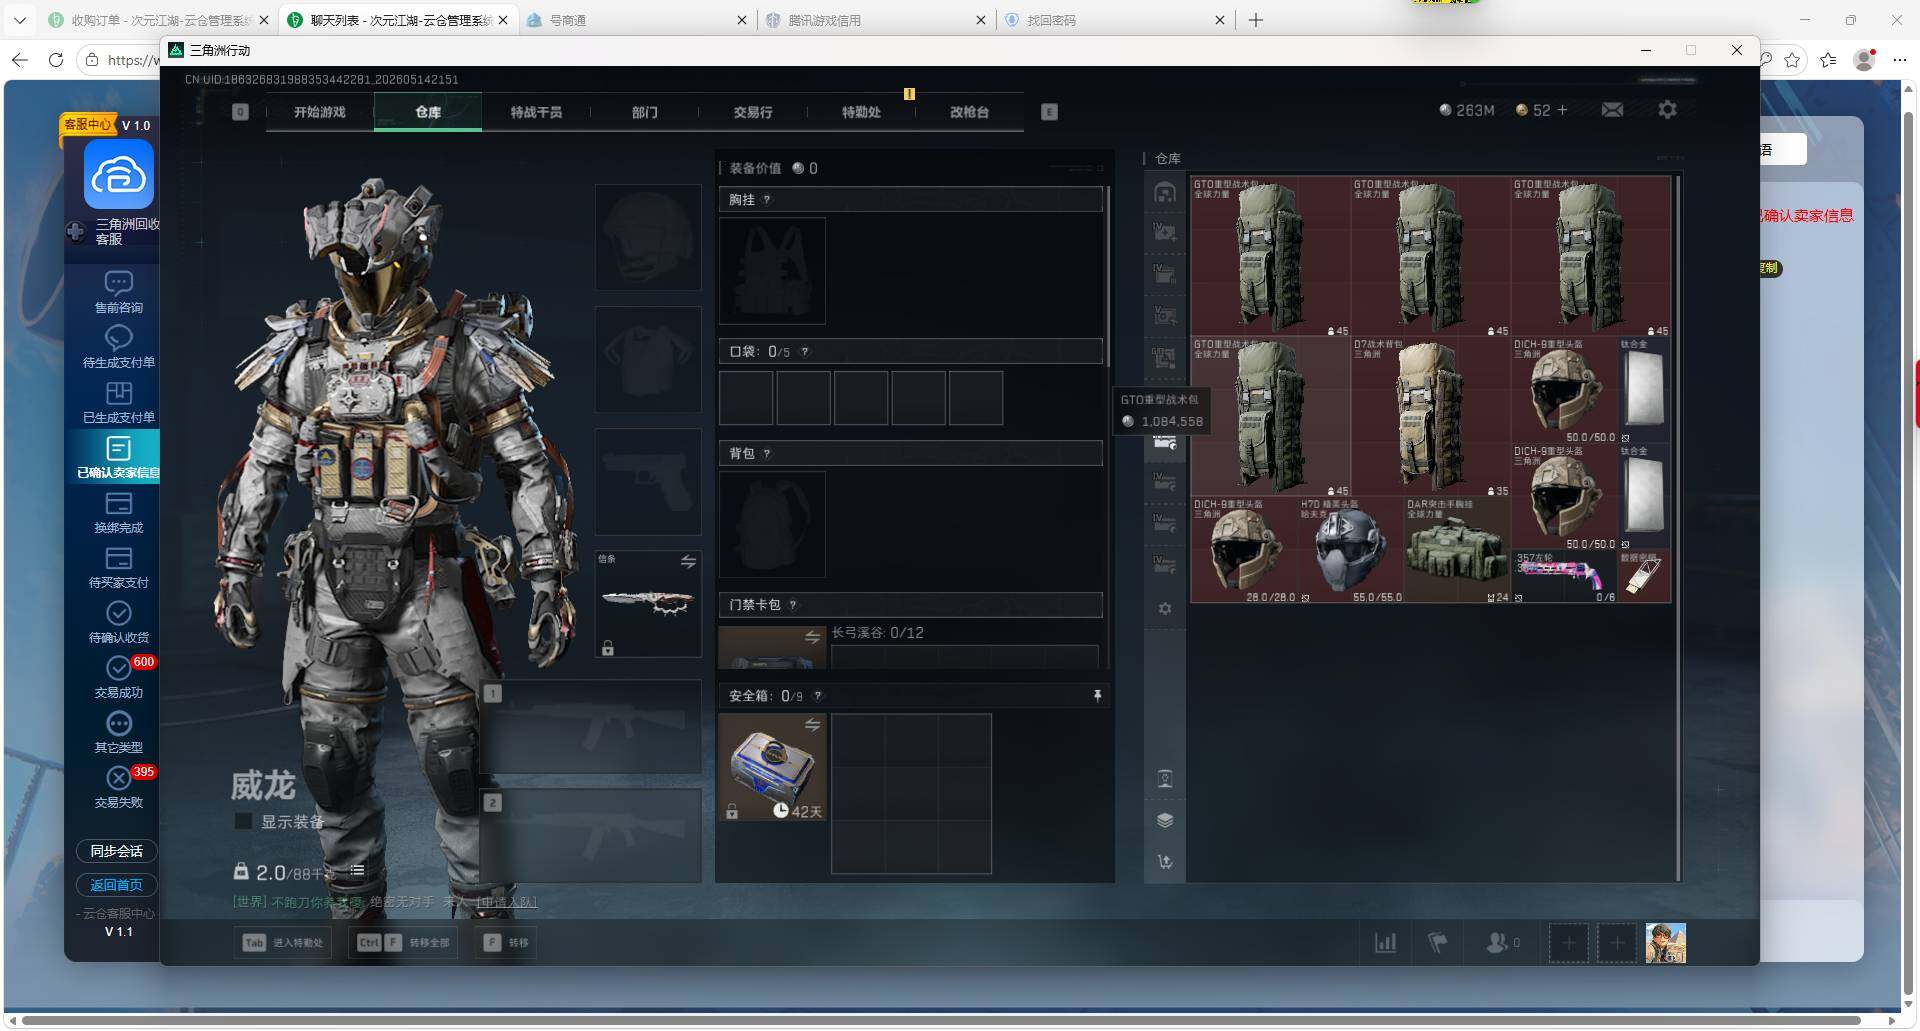Click the 返回首页 button
1920x1031 pixels.
[117, 885]
